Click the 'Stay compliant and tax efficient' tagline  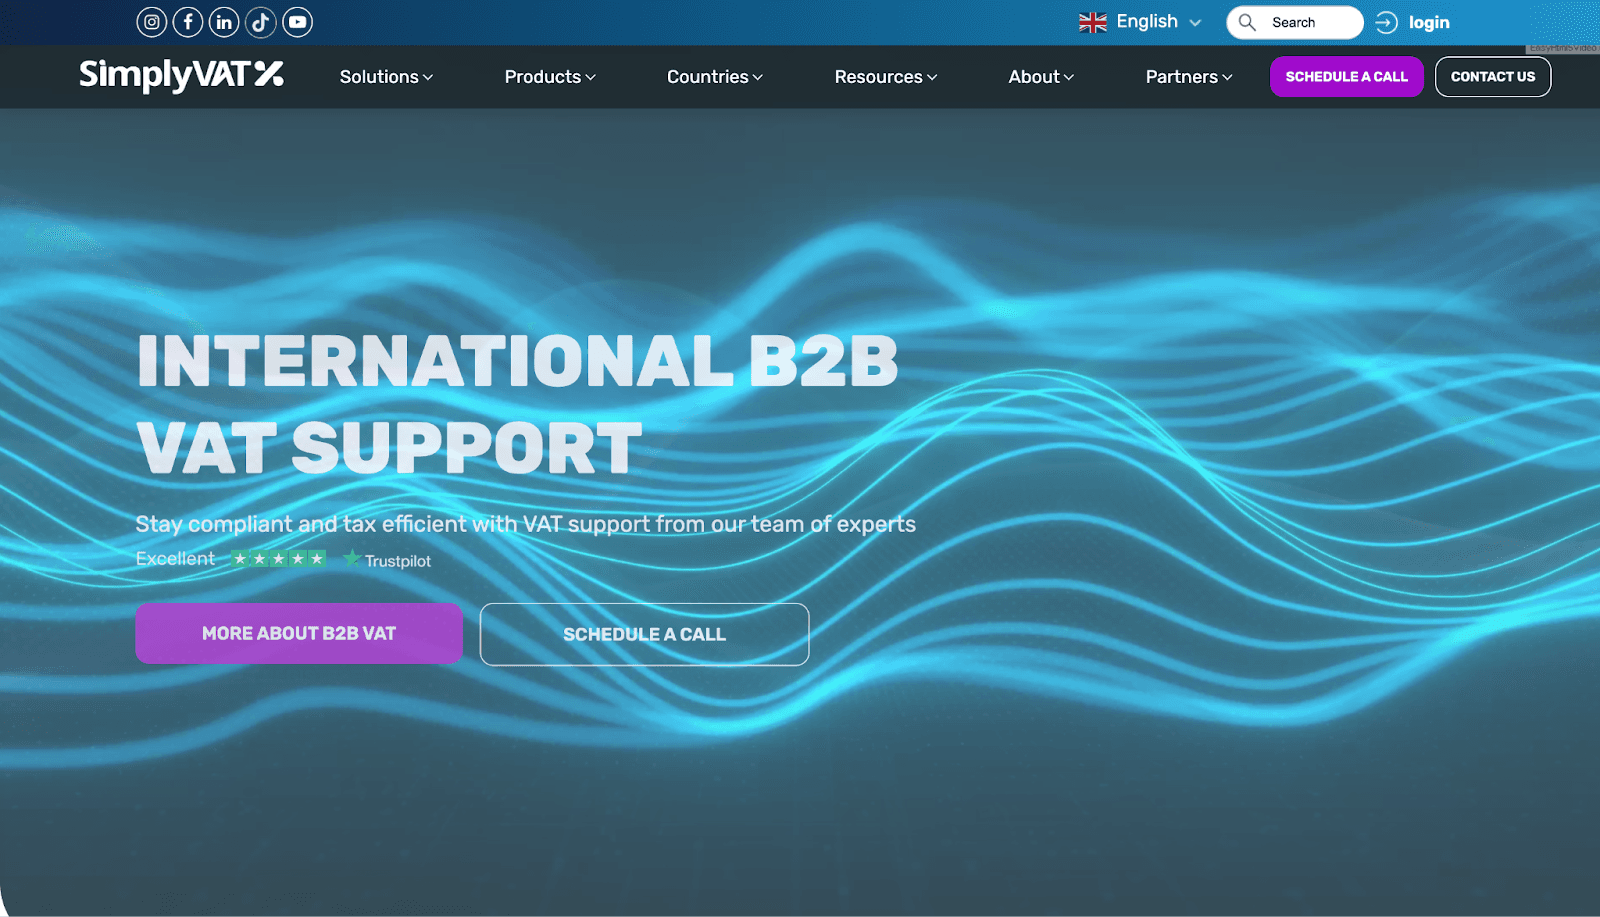pos(526,524)
